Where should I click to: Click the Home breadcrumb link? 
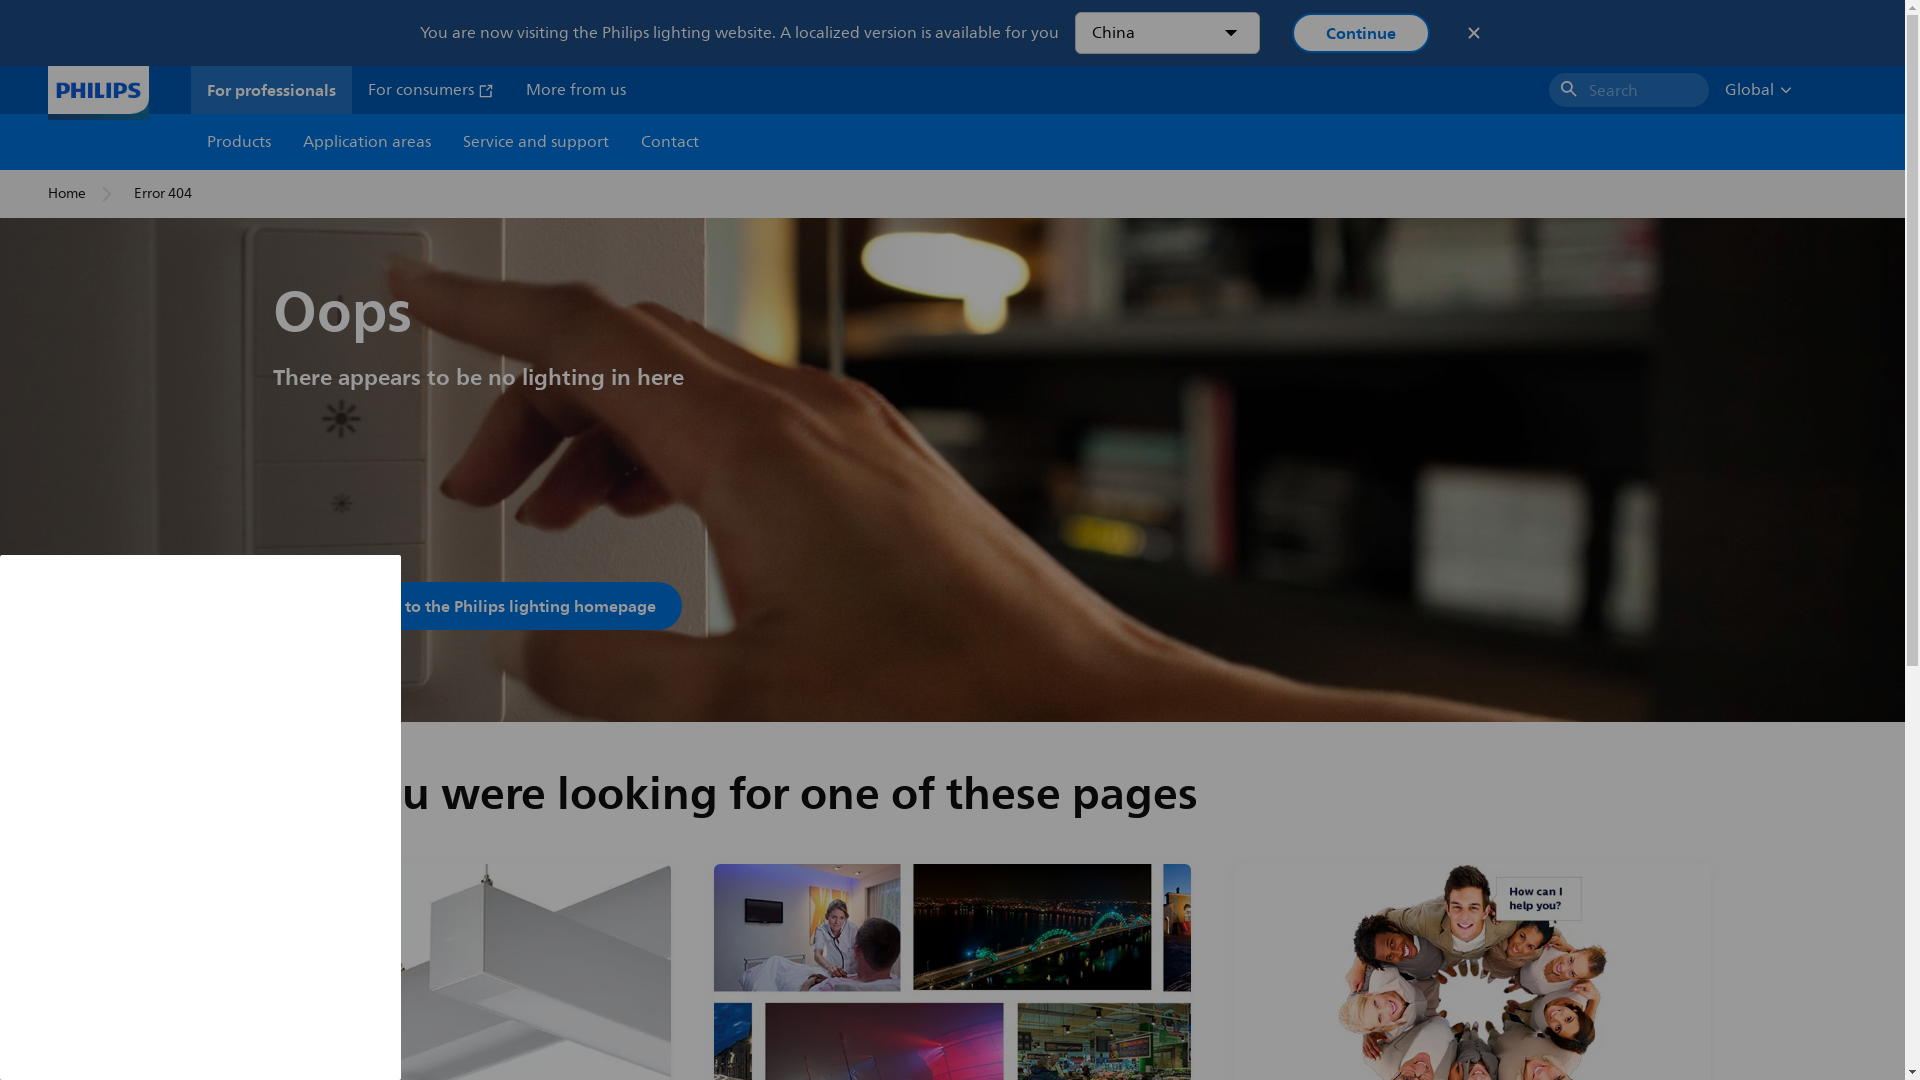click(x=67, y=194)
